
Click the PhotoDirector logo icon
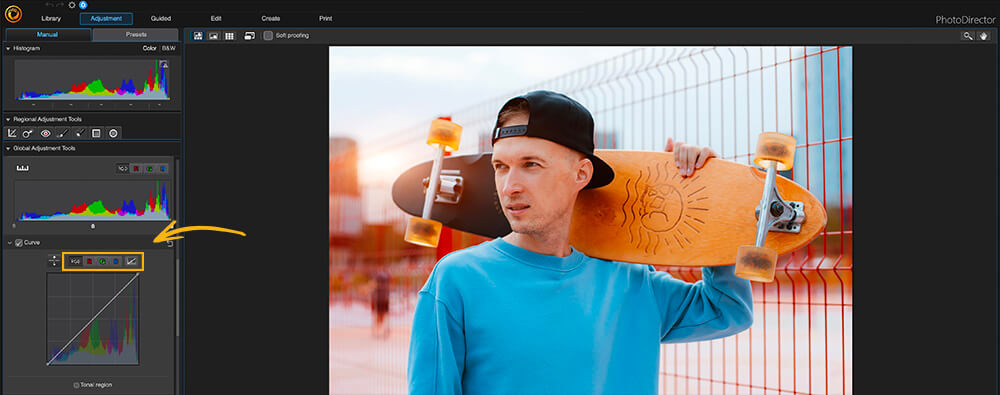(13, 13)
